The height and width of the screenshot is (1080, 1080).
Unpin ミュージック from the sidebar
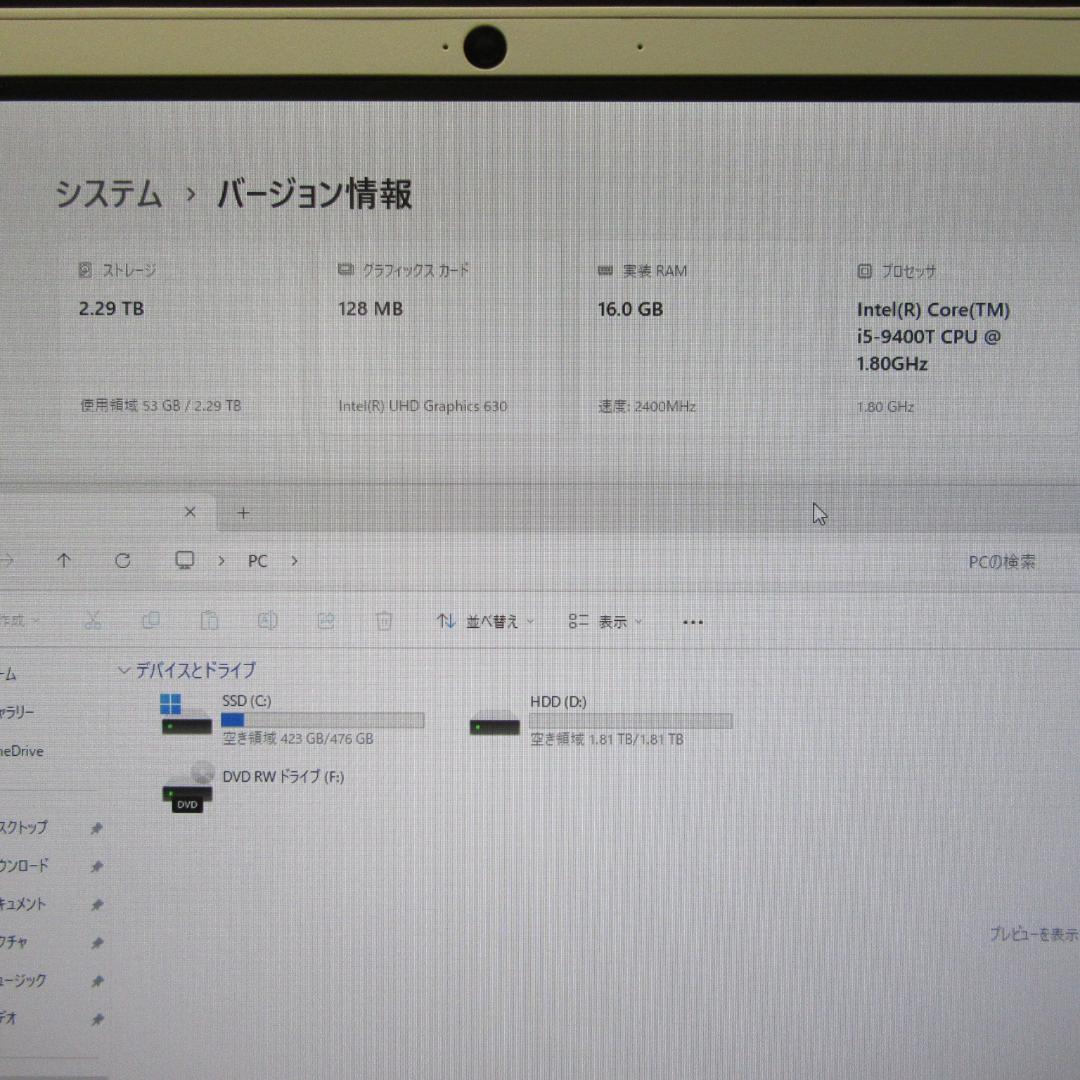(97, 981)
